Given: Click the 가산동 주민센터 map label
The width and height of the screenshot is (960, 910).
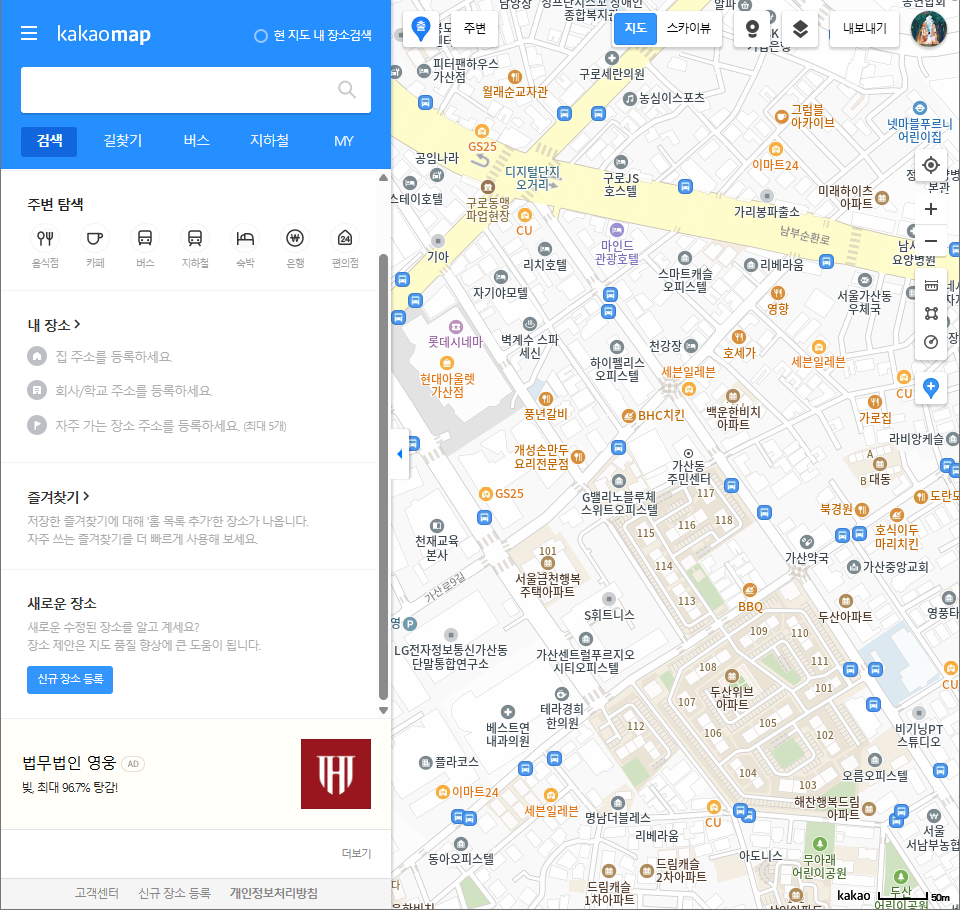Looking at the screenshot, I should pos(689,472).
